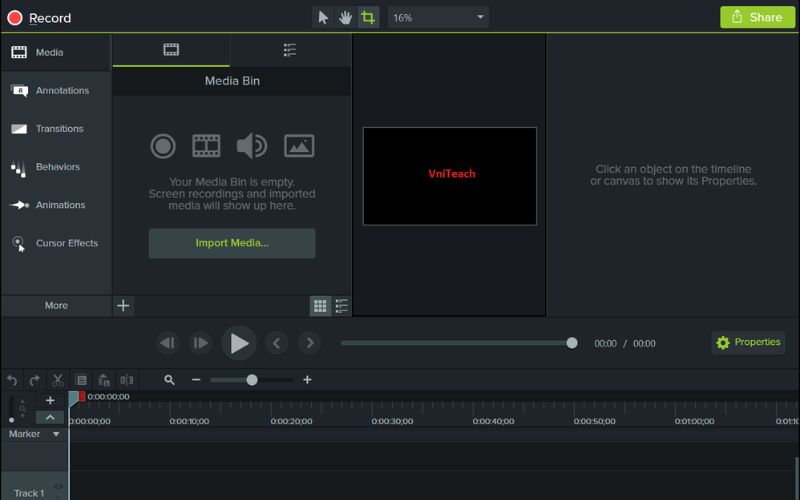The image size is (800, 500).
Task: Open the 16% canvas zoom dropdown
Action: (x=438, y=18)
